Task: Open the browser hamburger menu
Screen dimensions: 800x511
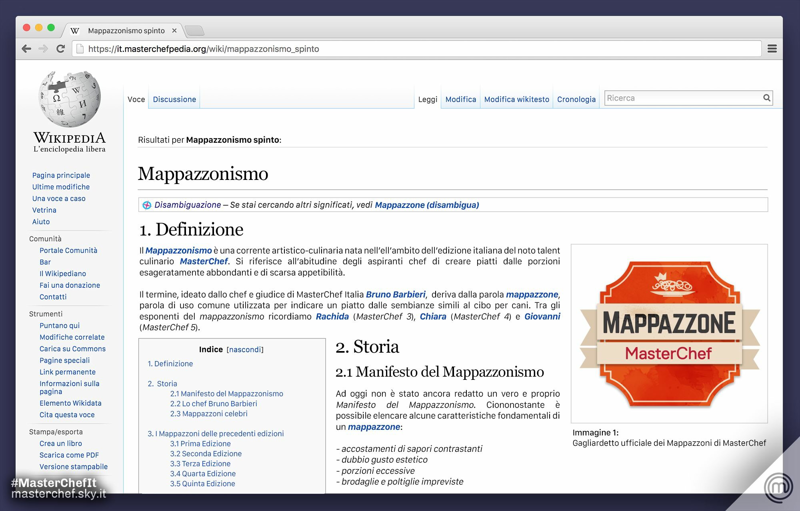Action: (x=772, y=49)
